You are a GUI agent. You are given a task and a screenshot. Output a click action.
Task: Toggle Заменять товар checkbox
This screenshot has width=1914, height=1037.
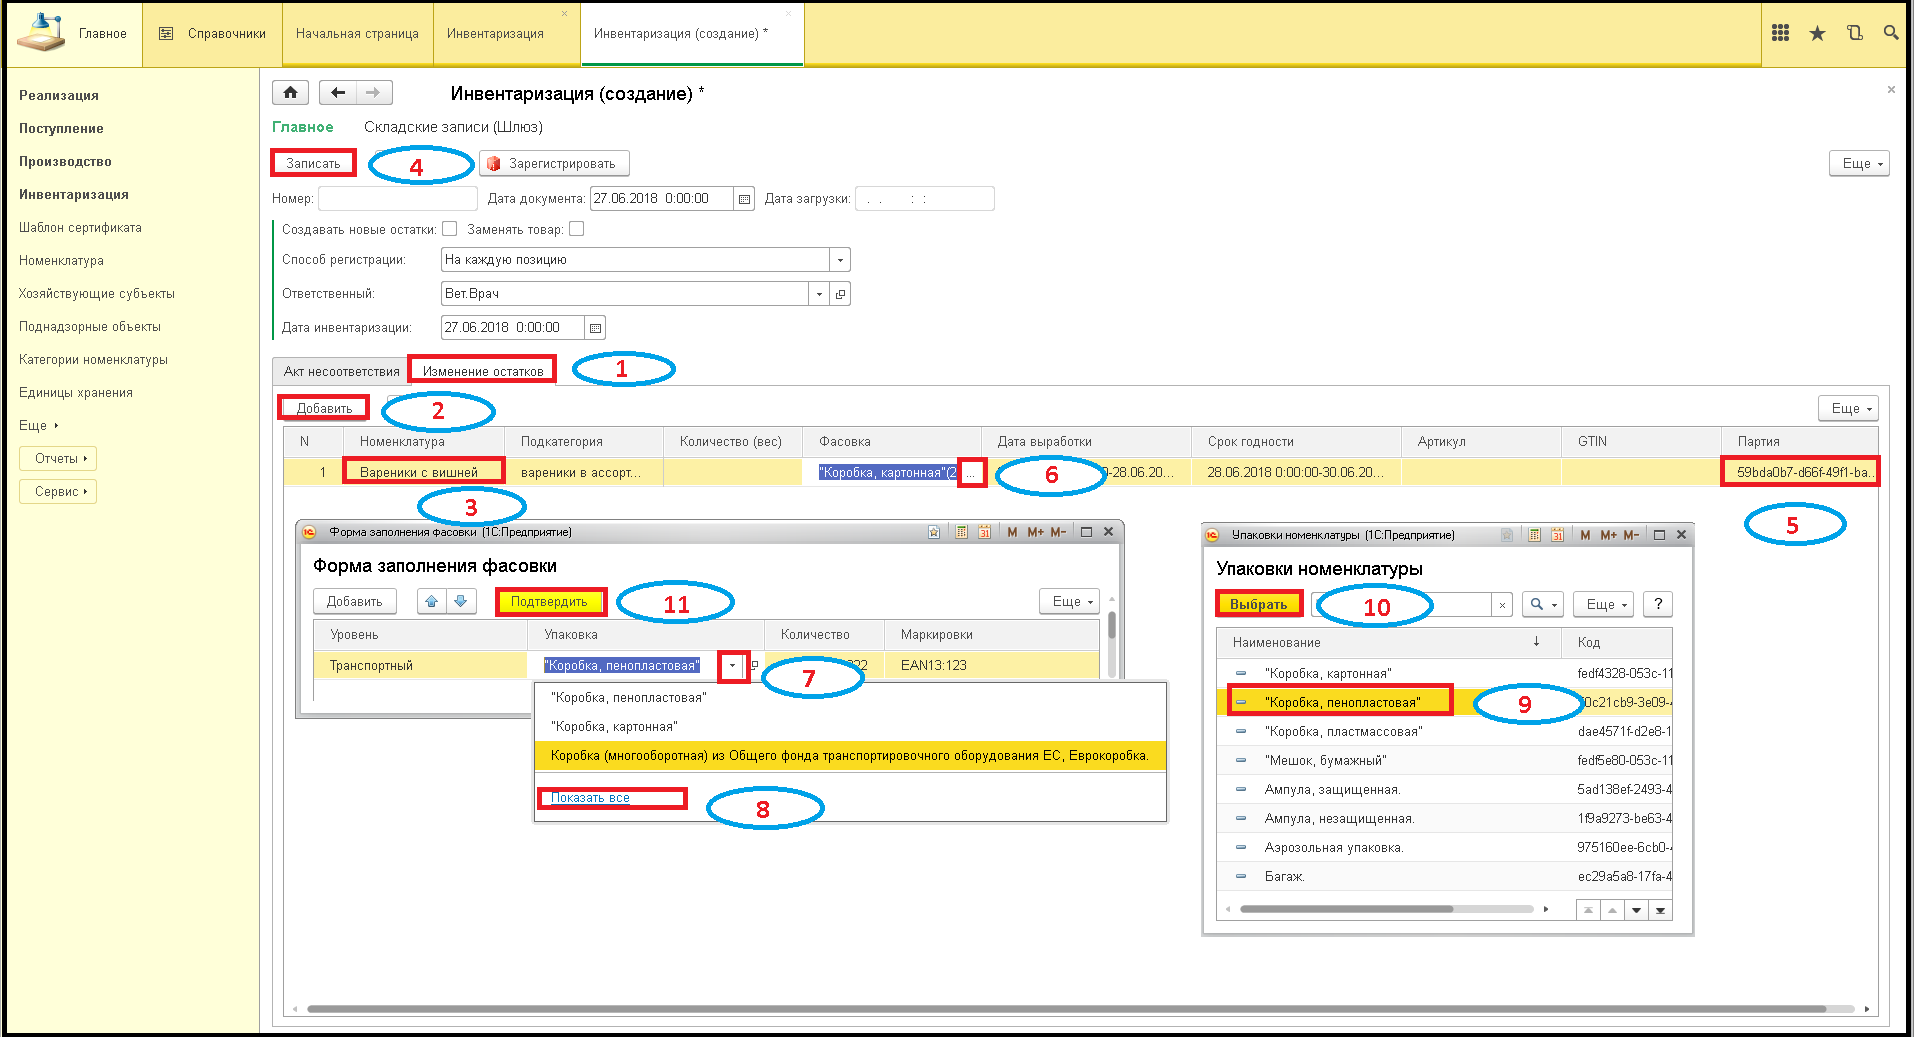(576, 229)
